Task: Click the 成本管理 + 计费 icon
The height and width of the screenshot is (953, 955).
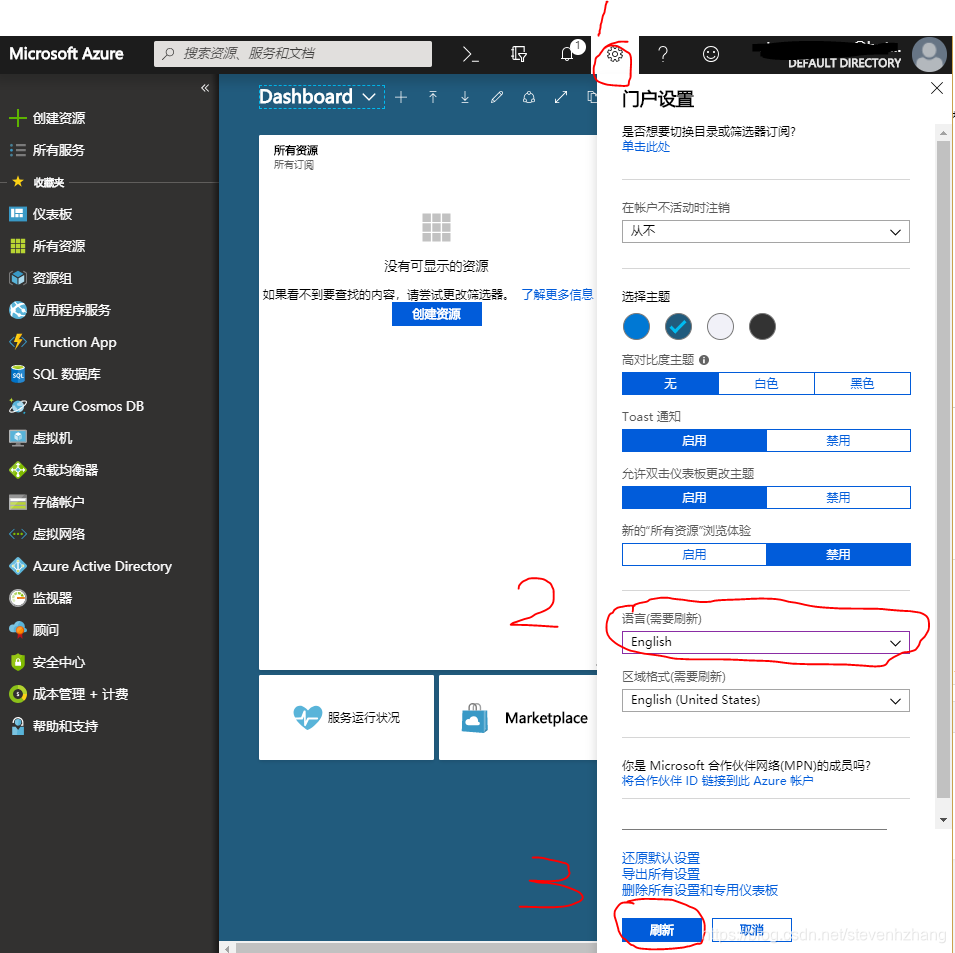Action: click(18, 694)
